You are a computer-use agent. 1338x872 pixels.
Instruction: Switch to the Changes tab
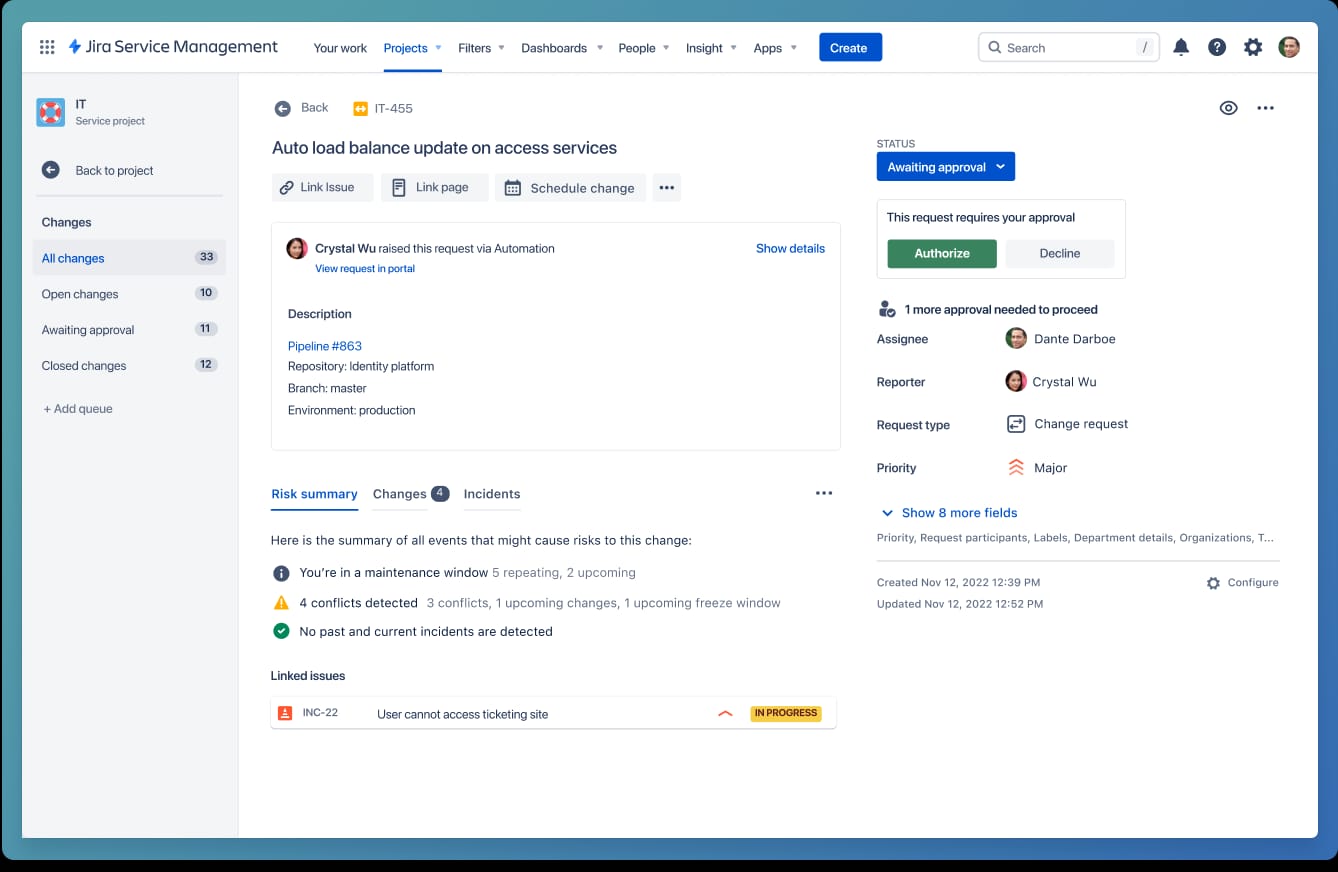click(x=411, y=494)
